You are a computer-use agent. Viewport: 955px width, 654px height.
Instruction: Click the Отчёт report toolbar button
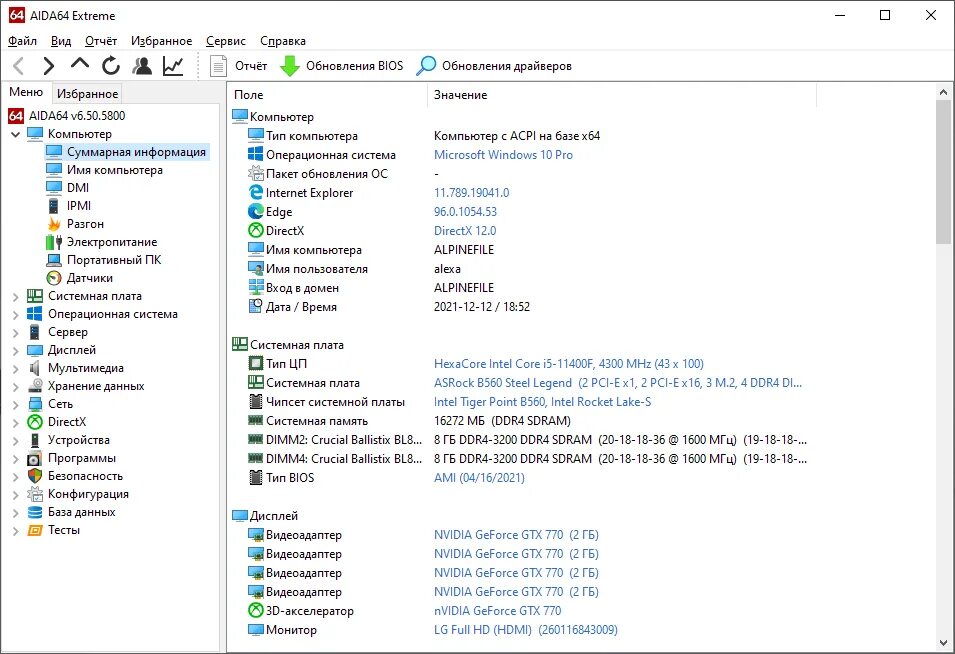coord(238,66)
